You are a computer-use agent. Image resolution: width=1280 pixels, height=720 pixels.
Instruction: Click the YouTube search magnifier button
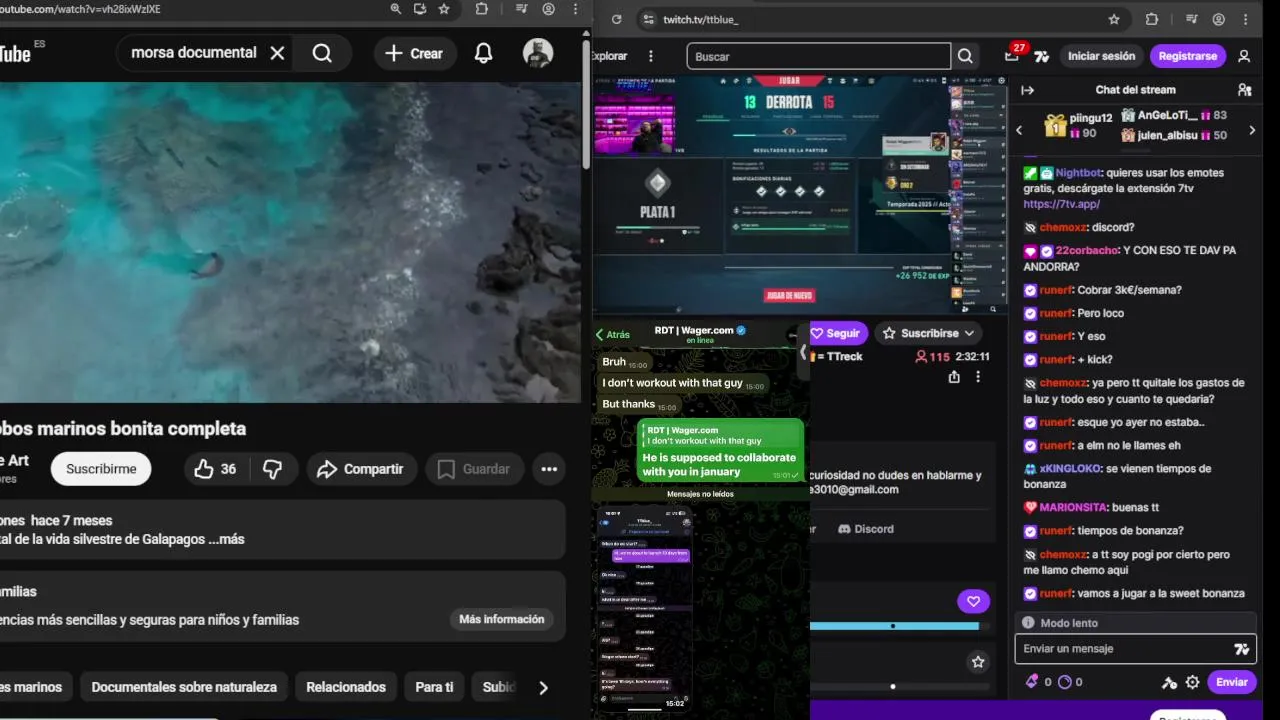point(322,53)
